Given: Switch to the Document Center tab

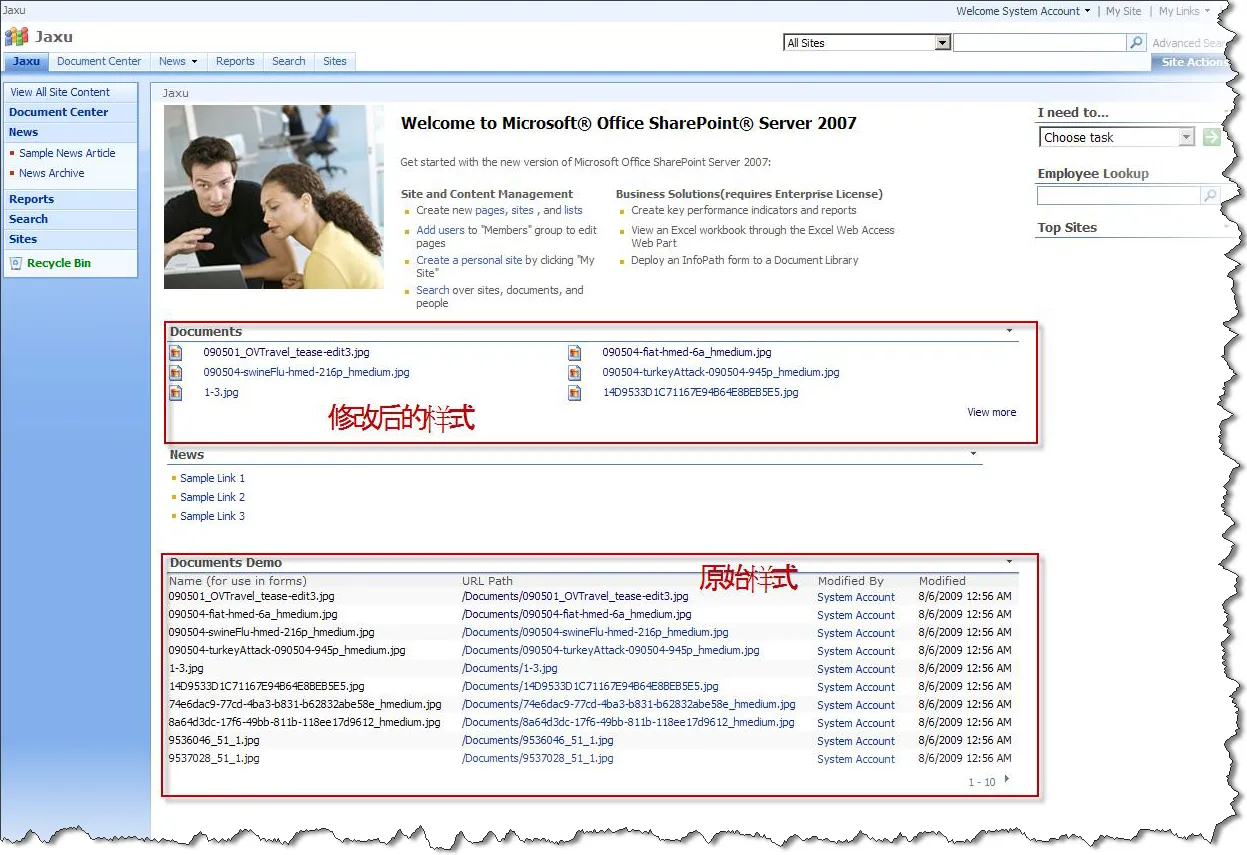Looking at the screenshot, I should click(99, 62).
